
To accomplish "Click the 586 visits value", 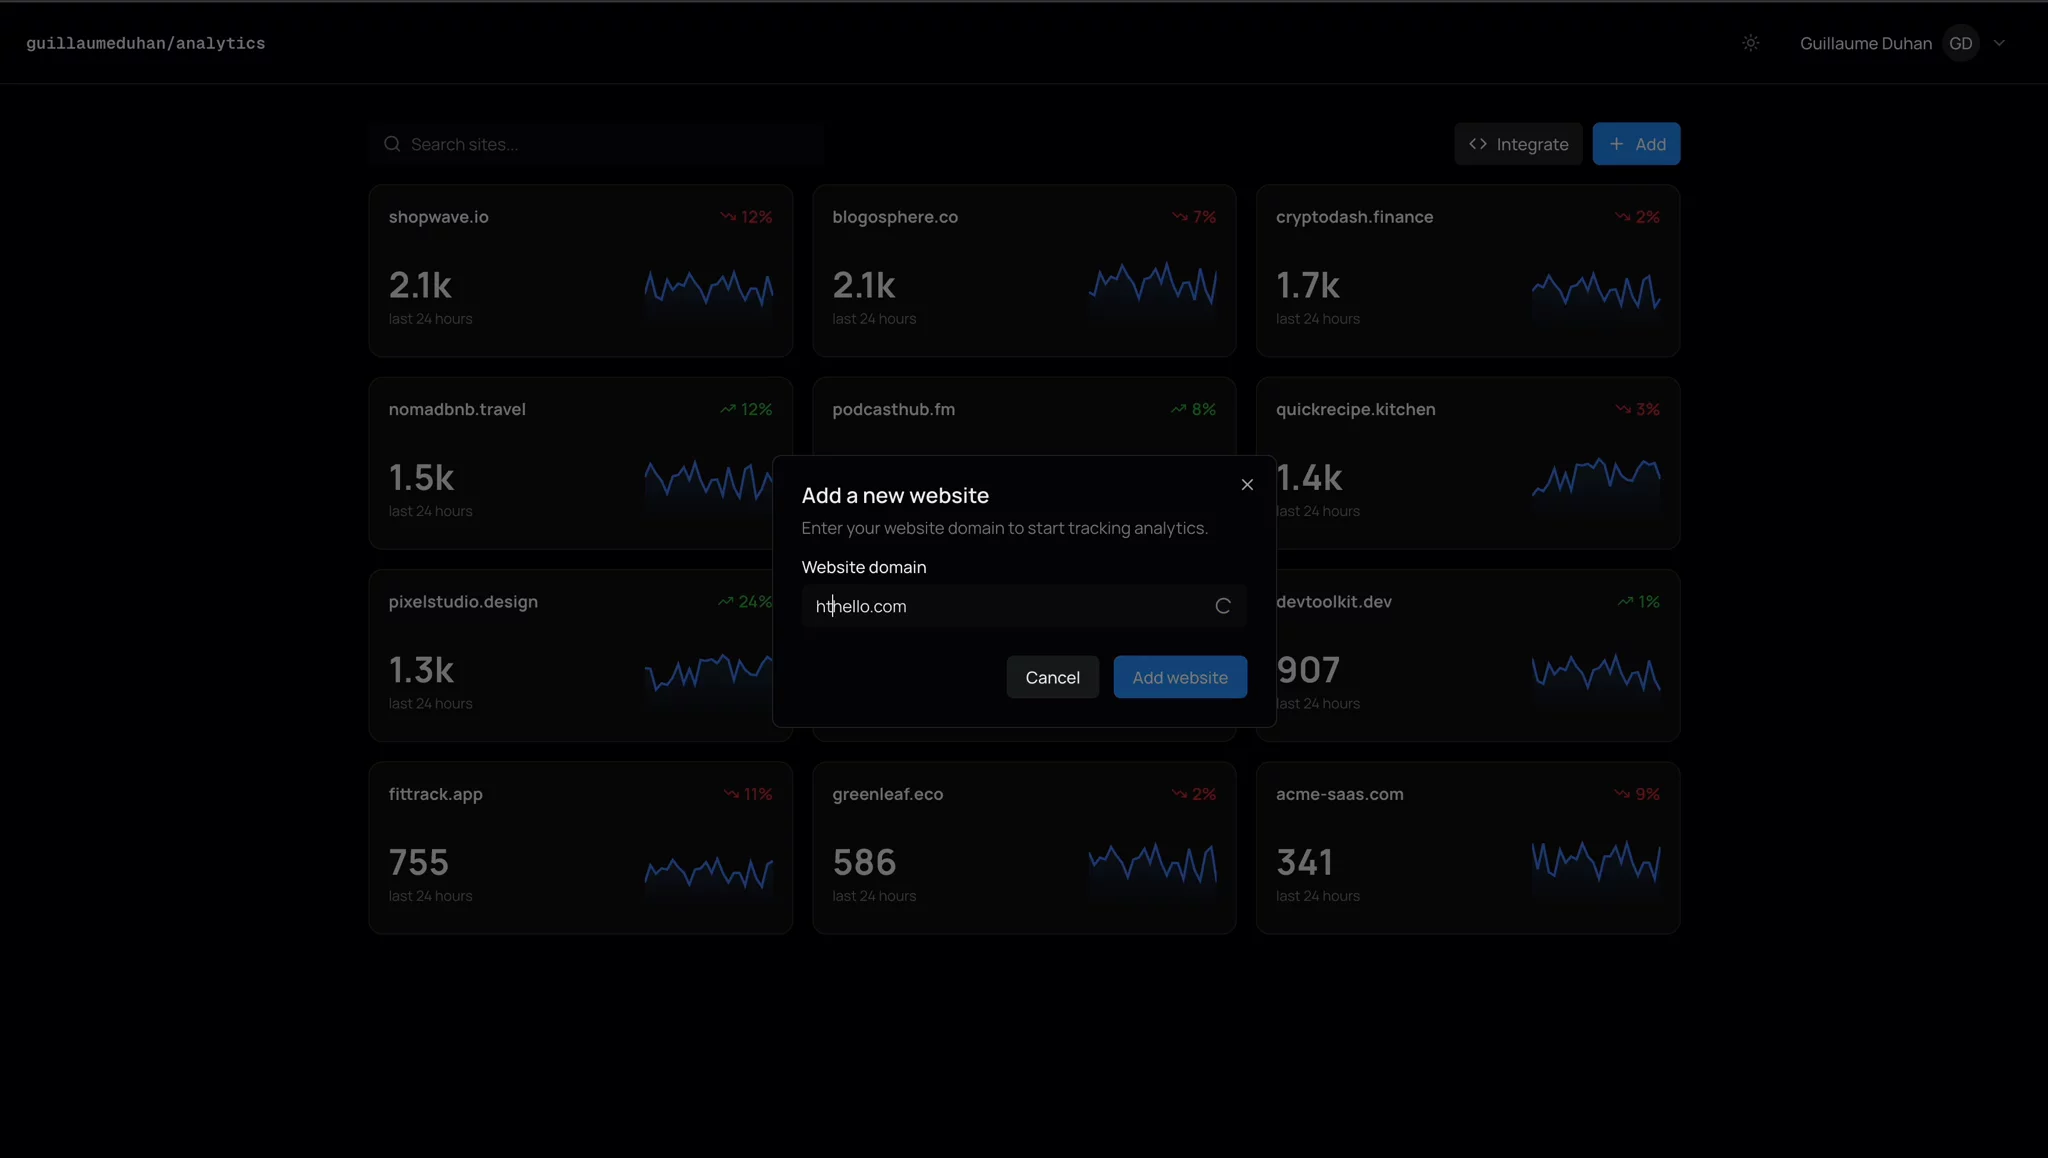I will (865, 862).
